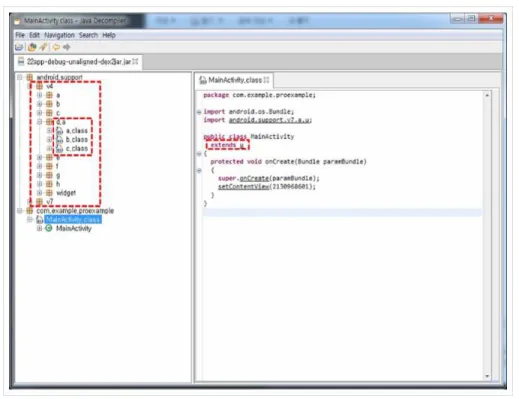Open the Search menu
519x399 pixels.
(x=88, y=35)
